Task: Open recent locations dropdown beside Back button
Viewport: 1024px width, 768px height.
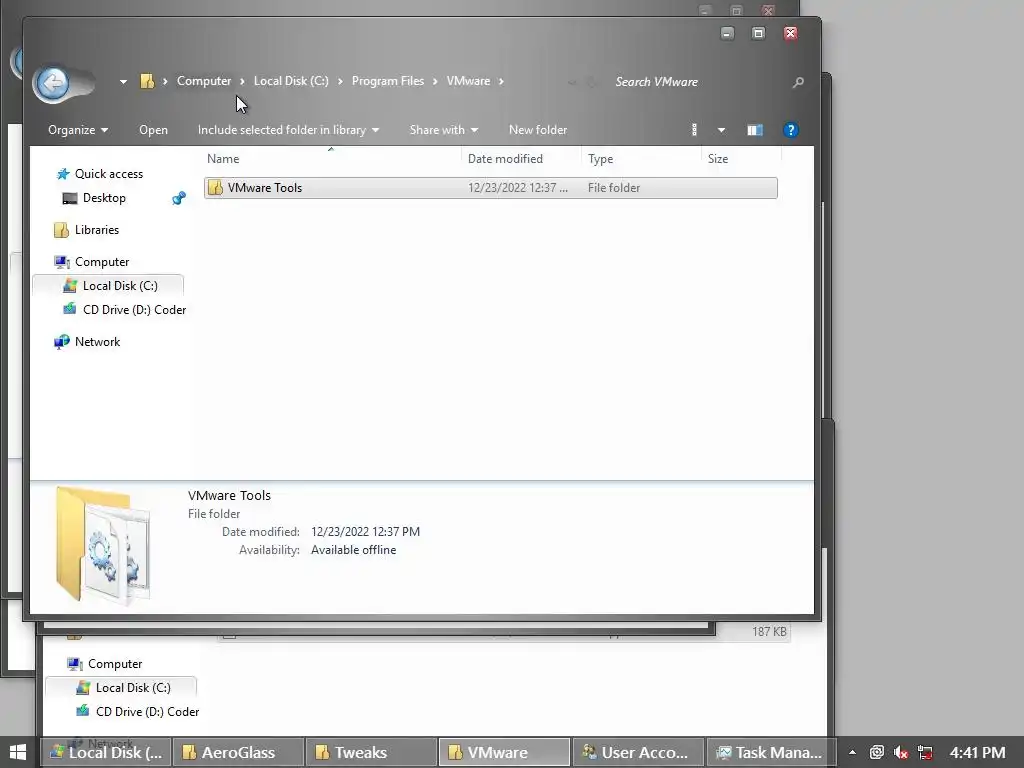Action: tap(123, 82)
